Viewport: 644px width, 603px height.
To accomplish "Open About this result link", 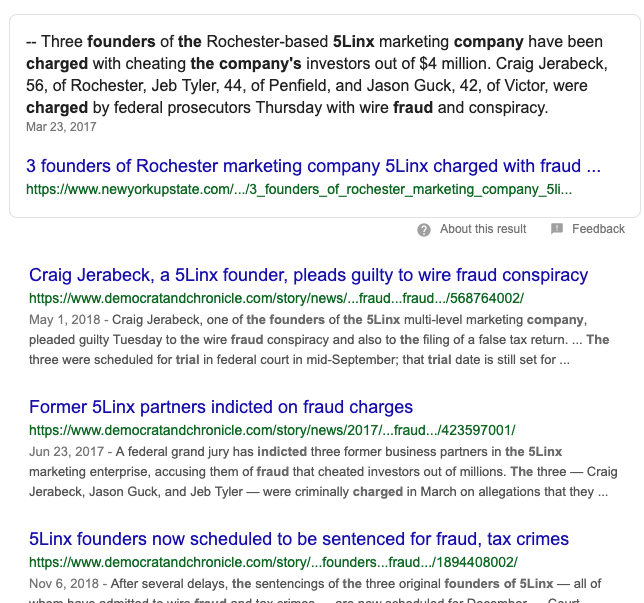I will coord(483,229).
